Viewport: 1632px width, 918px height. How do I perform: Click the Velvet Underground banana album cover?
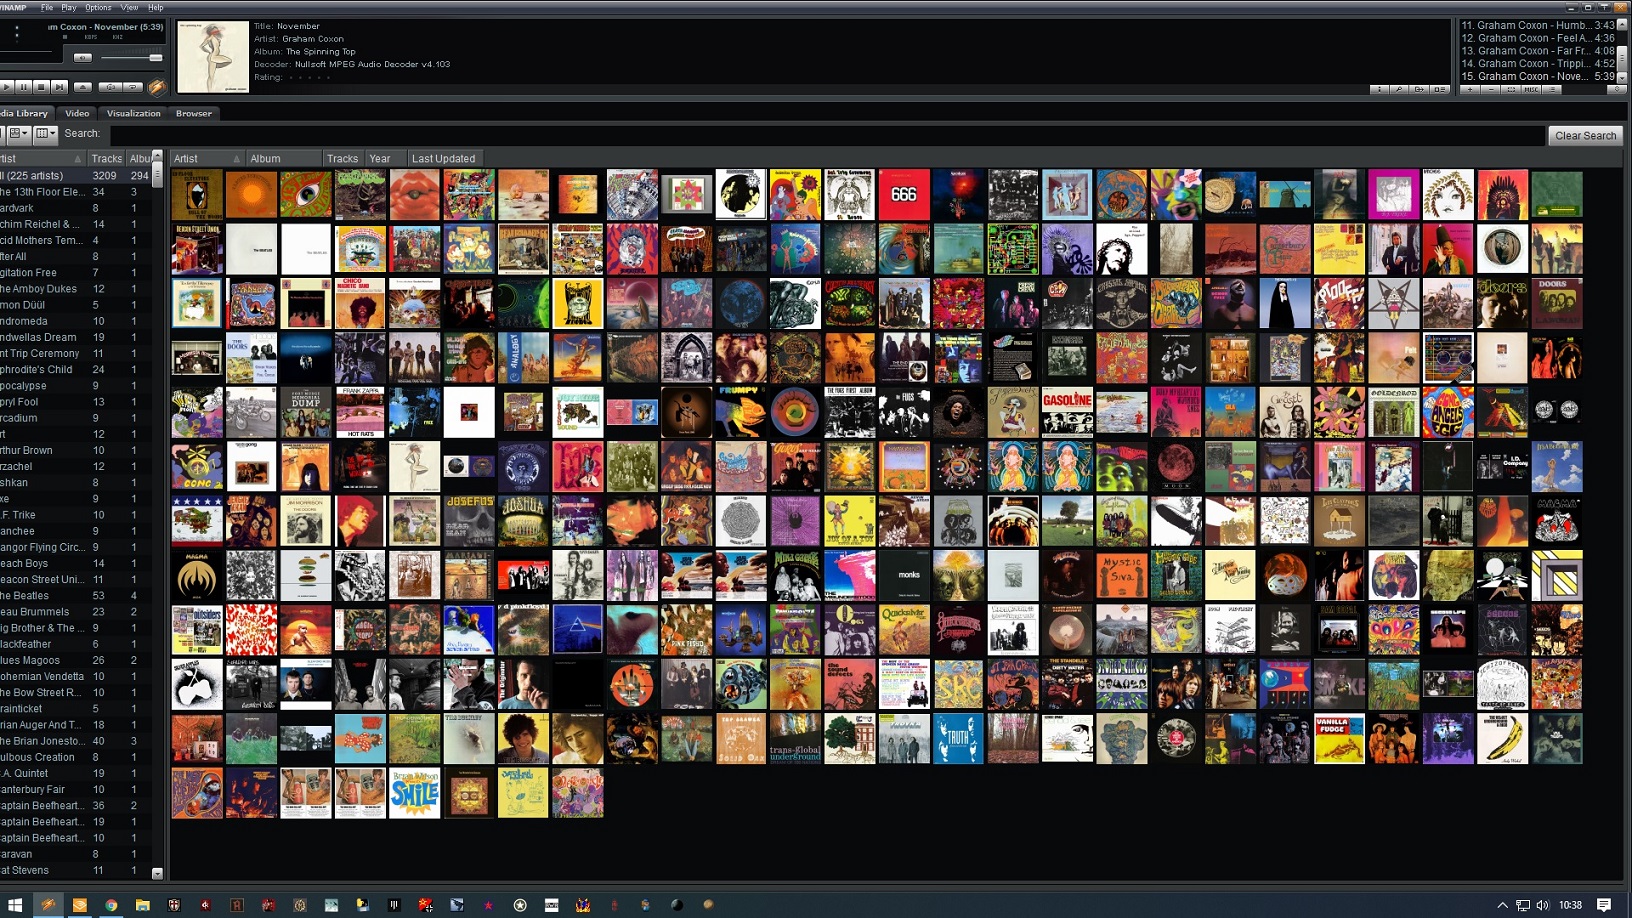click(x=1502, y=738)
